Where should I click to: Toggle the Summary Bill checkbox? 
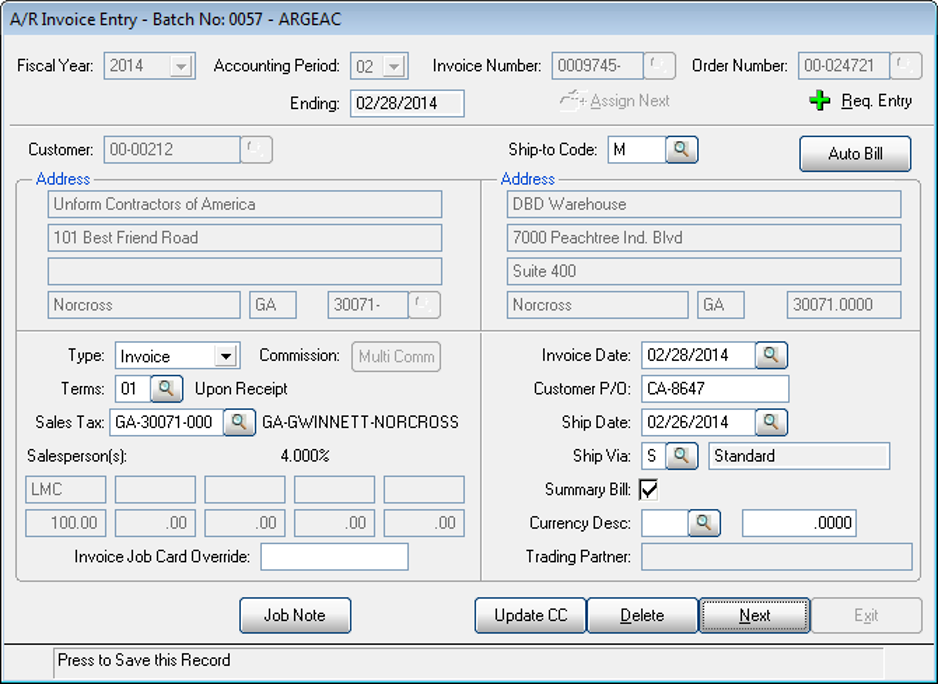[649, 490]
